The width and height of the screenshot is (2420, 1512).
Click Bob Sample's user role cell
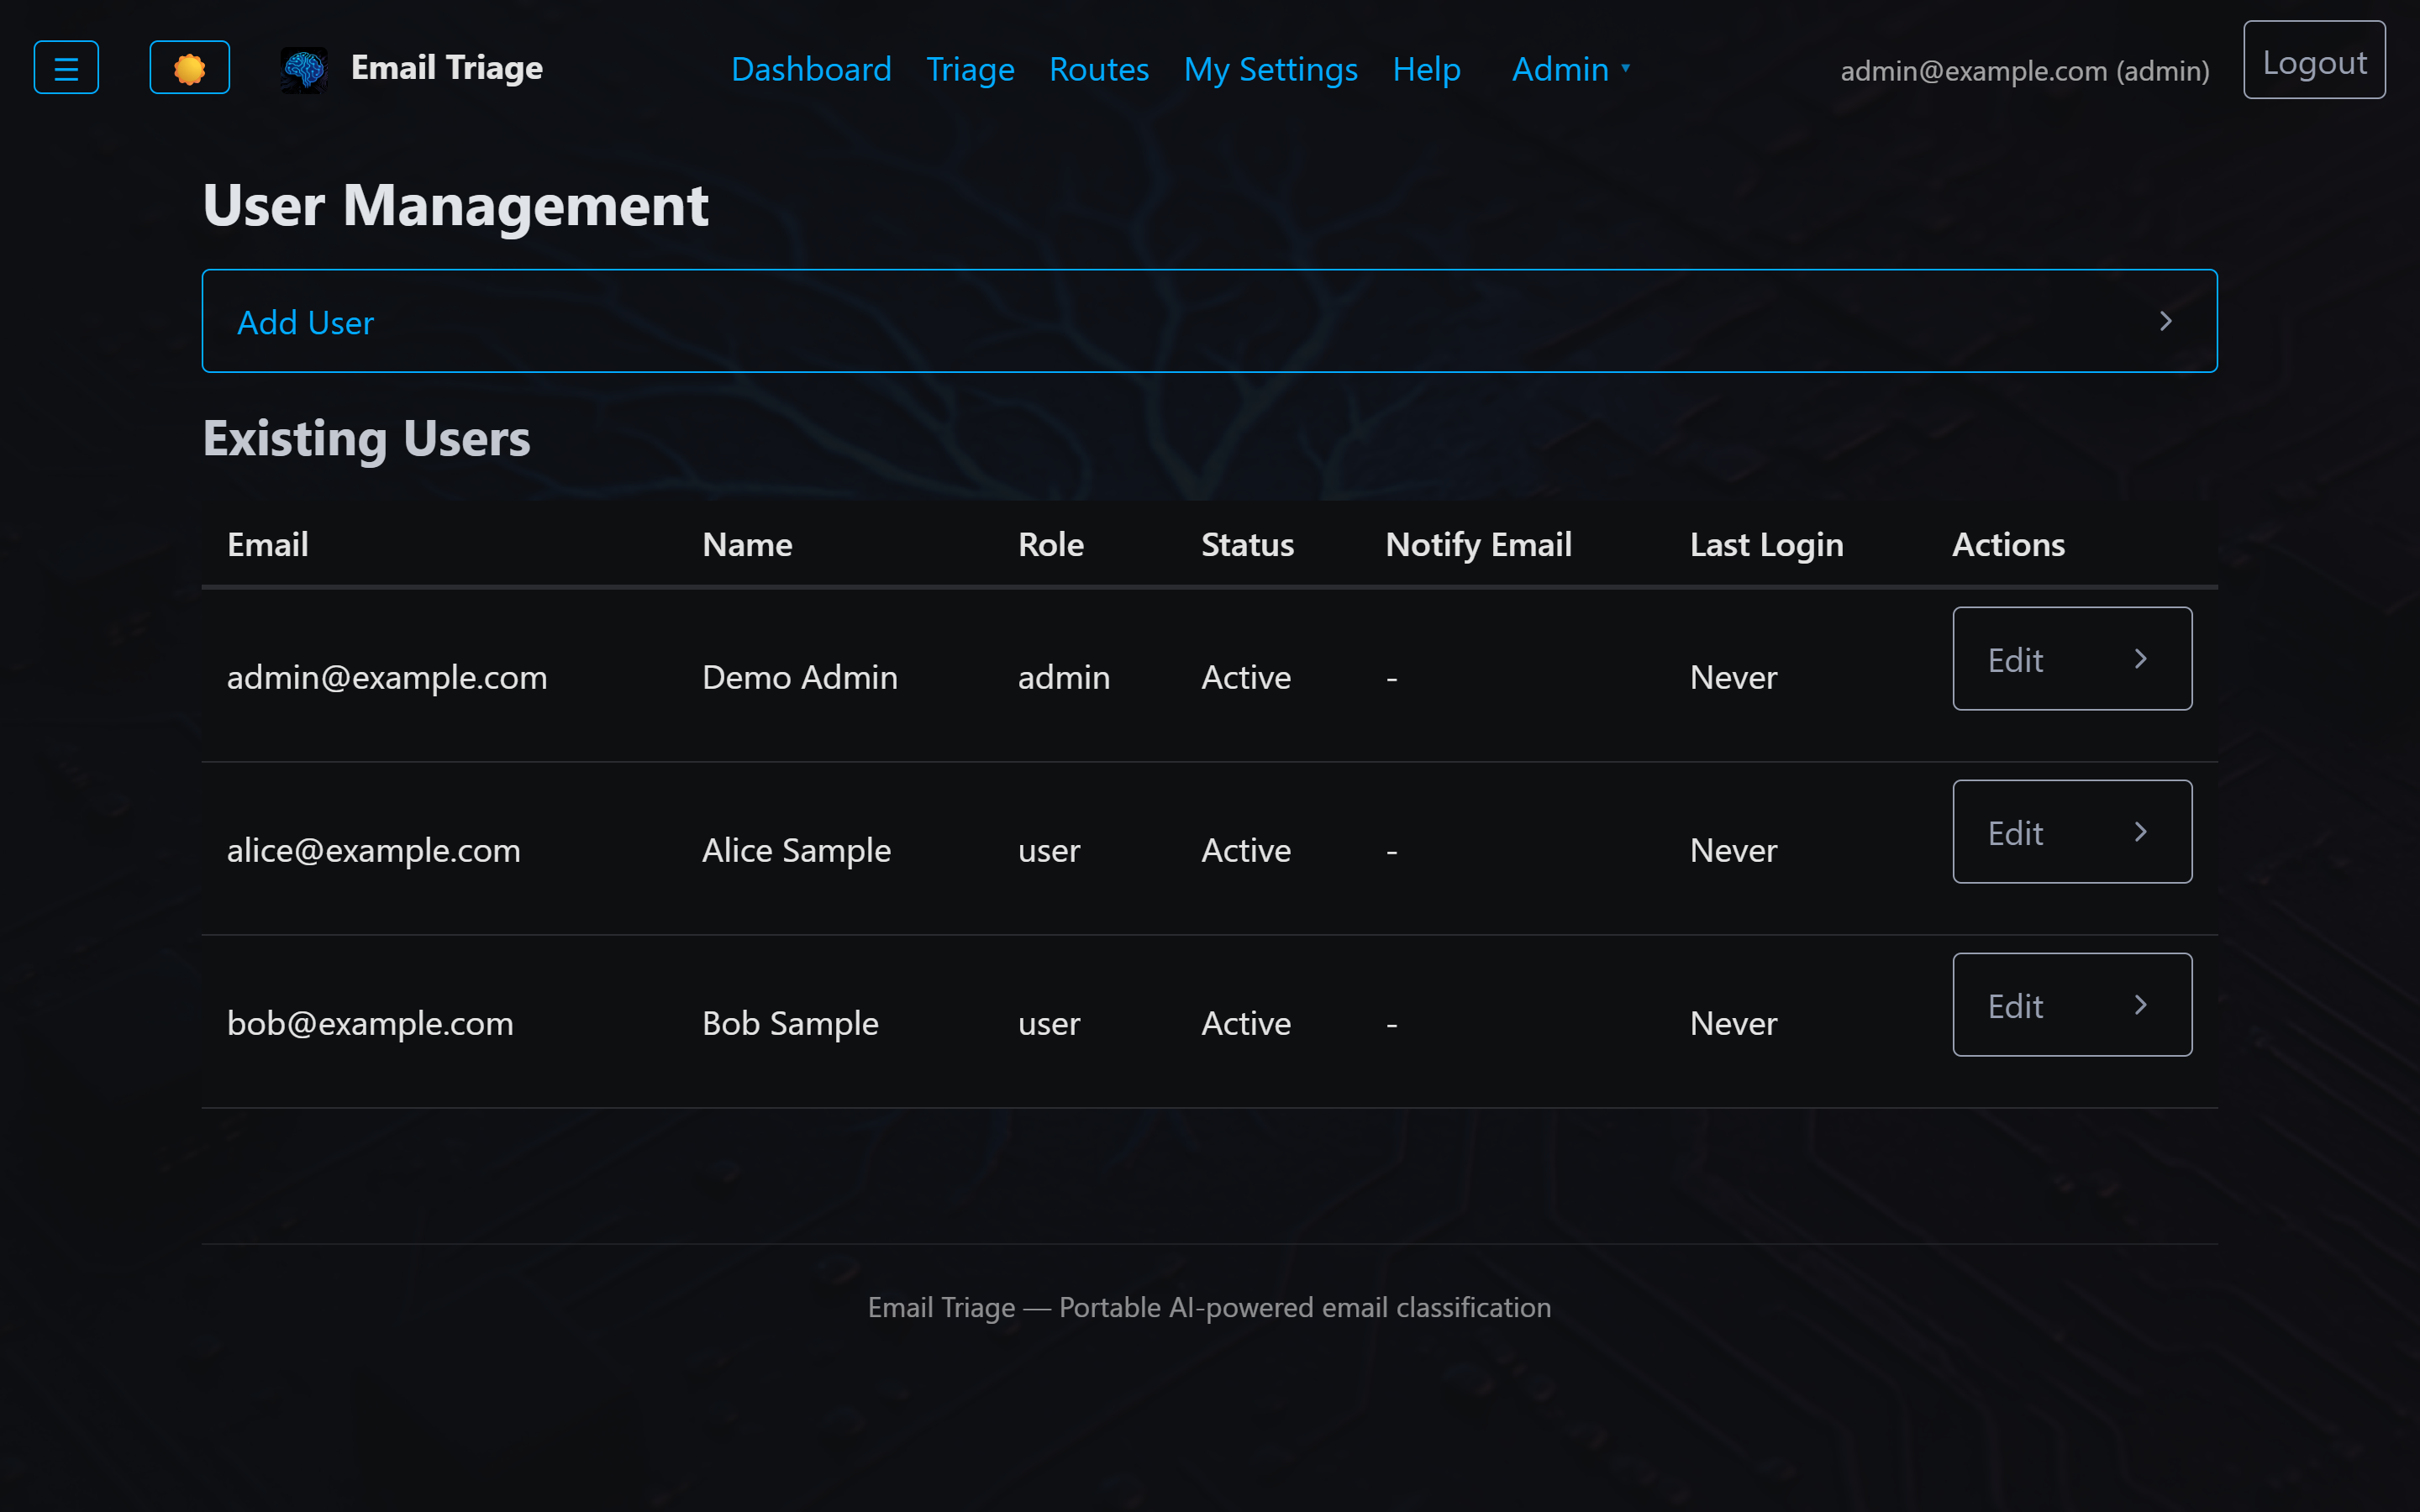tap(1049, 1024)
